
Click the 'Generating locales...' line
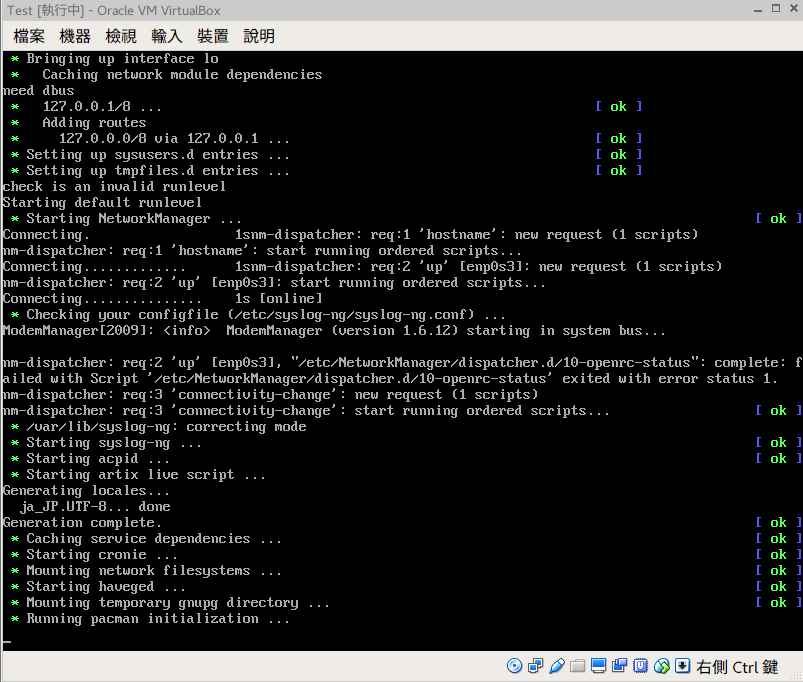click(x=86, y=491)
